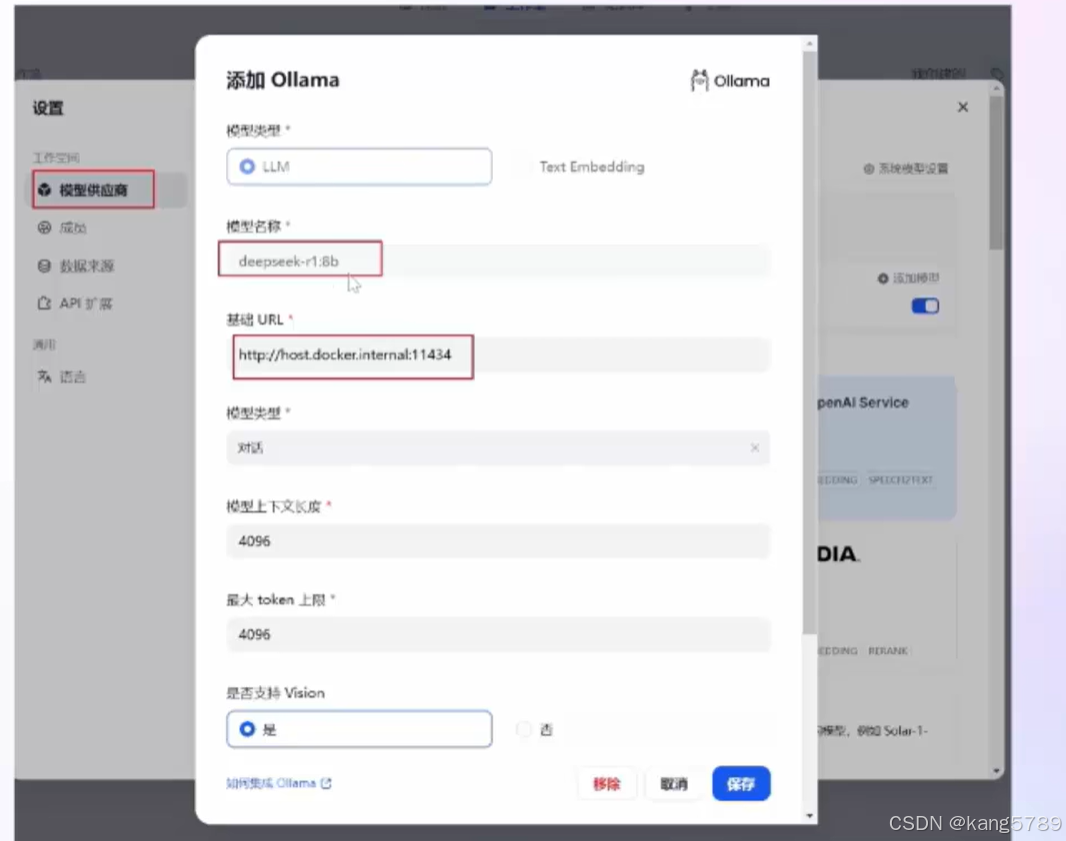
Task: Open 系统模型设置 in settings panel
Action: (x=906, y=169)
